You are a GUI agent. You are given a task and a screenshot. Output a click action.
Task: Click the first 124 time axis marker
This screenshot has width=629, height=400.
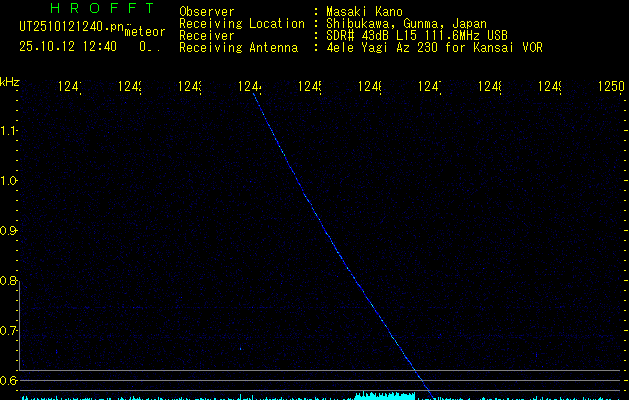pyautogui.click(x=69, y=88)
